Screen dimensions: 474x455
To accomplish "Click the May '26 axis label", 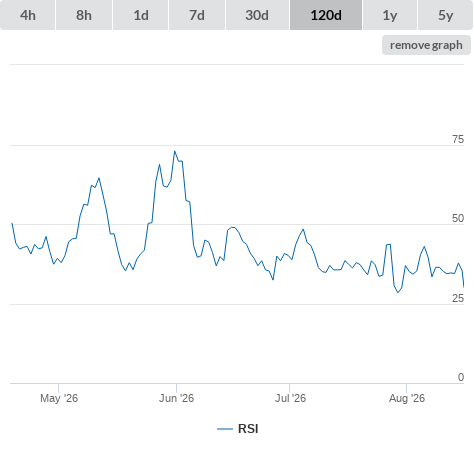I will pos(59,398).
